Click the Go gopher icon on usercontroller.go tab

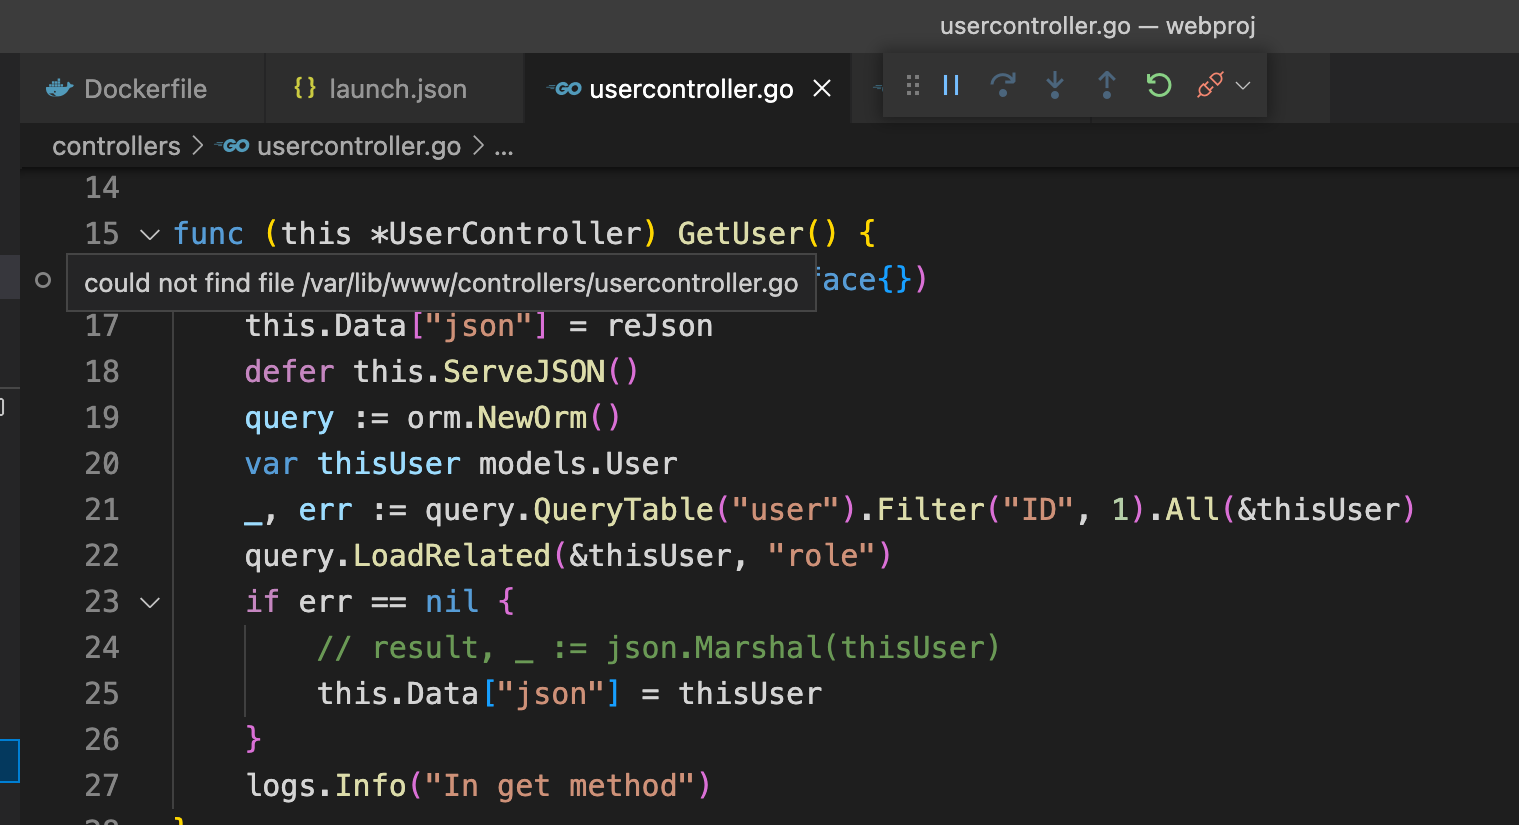(563, 88)
